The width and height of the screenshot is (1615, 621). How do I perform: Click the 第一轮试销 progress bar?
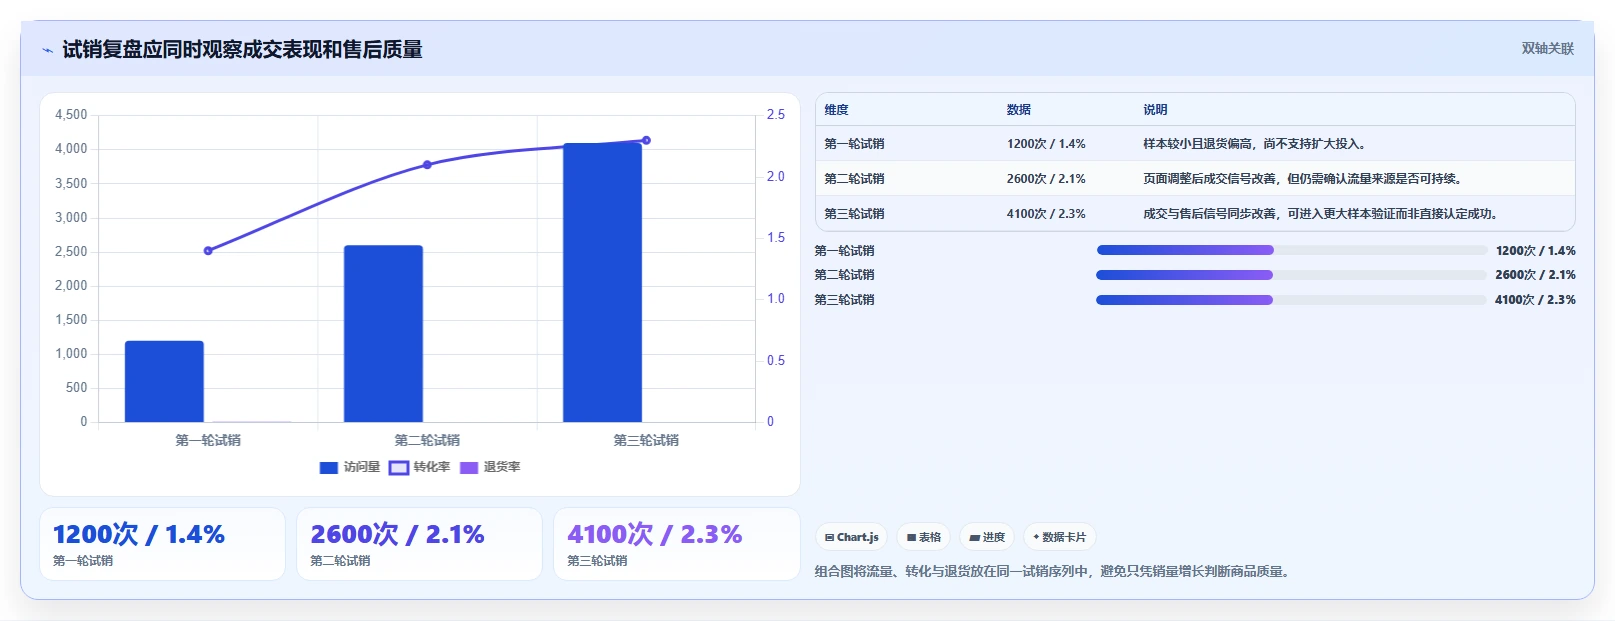pos(1291,250)
